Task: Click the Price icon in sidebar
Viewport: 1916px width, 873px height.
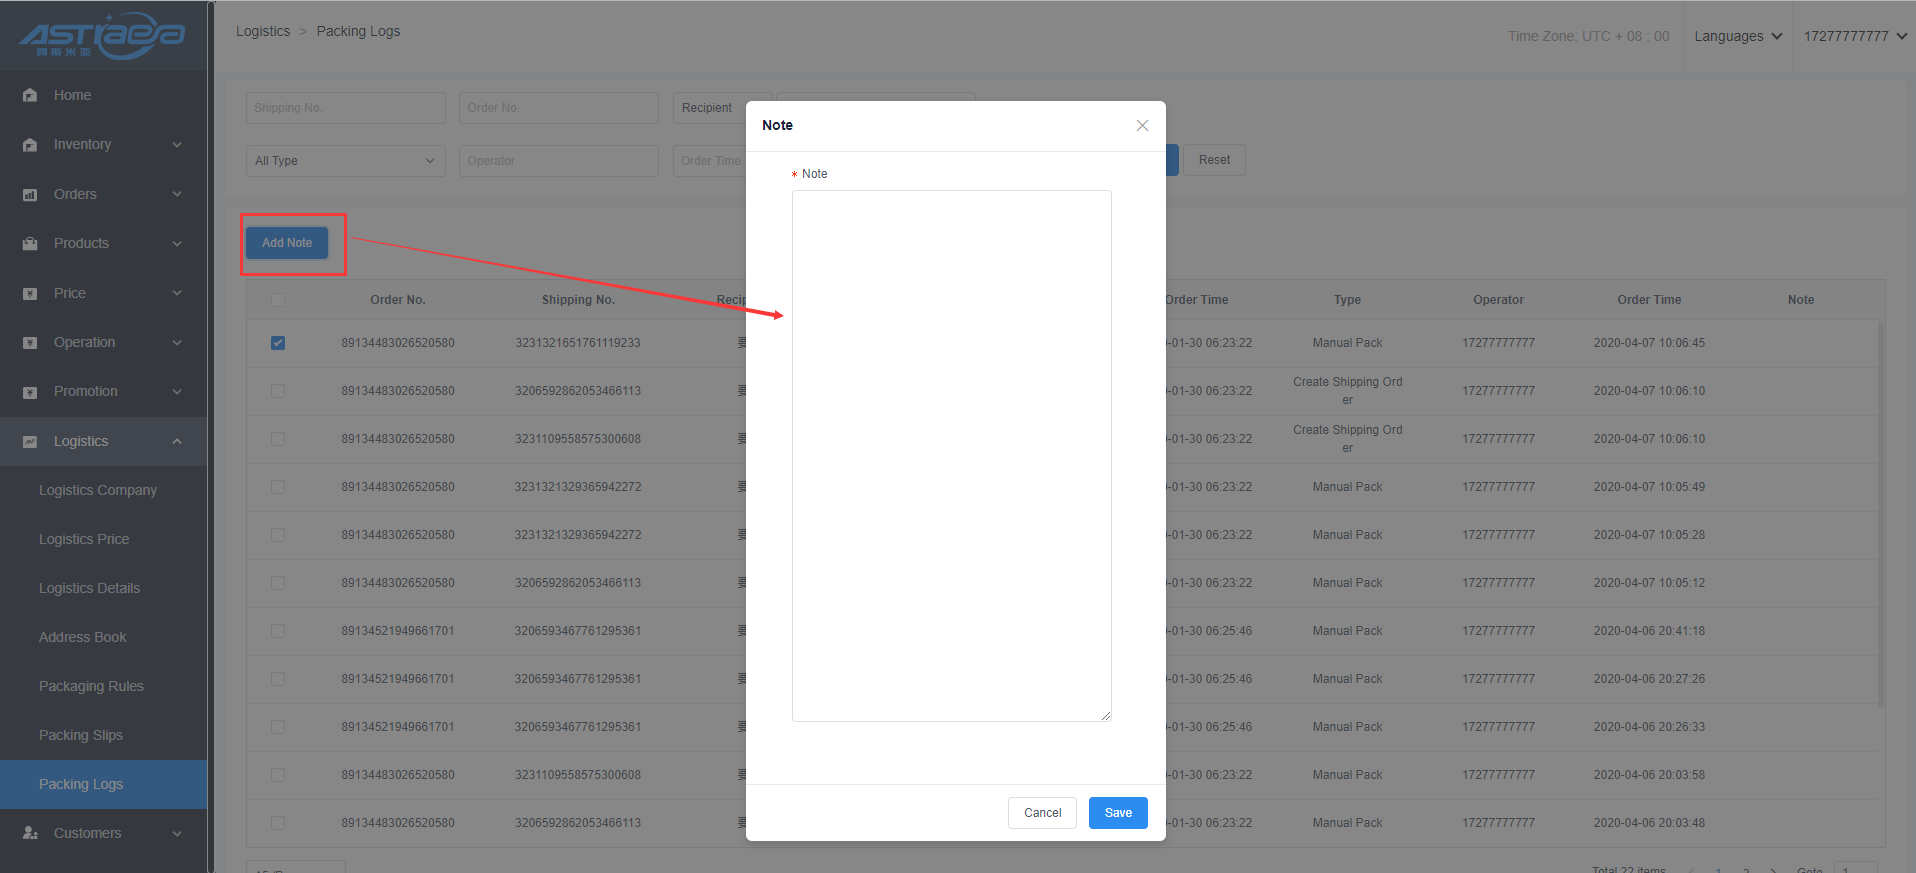Action: 30,293
